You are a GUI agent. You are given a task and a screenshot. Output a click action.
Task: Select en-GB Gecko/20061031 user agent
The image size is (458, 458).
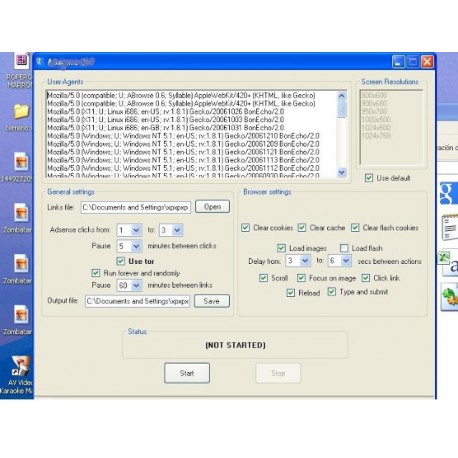166,128
